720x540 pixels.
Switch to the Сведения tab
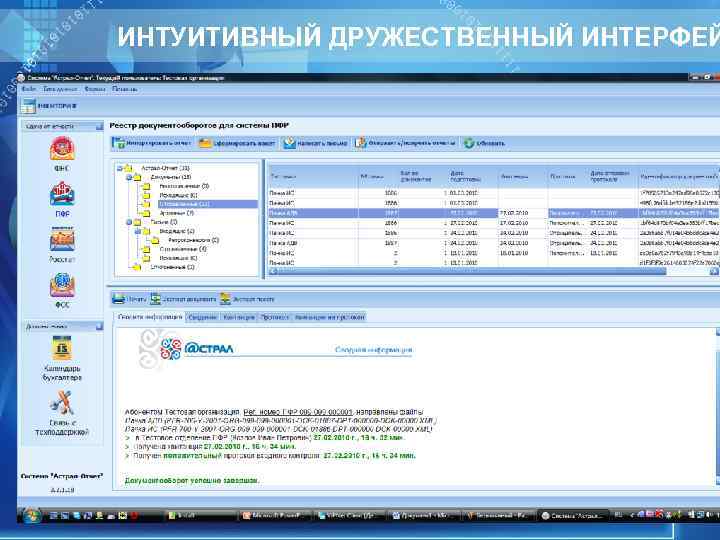pos(202,317)
